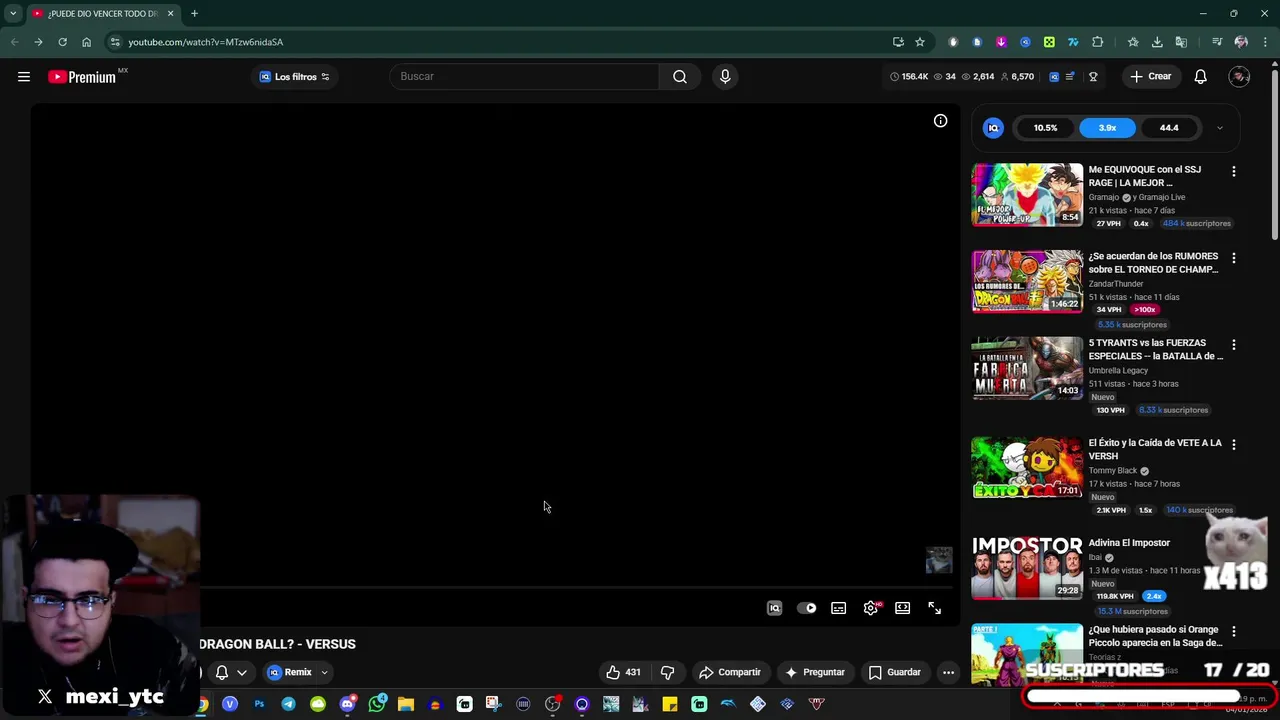Open Chrome media control icon
Screen dimensions: 1280x720
coord(1217,42)
